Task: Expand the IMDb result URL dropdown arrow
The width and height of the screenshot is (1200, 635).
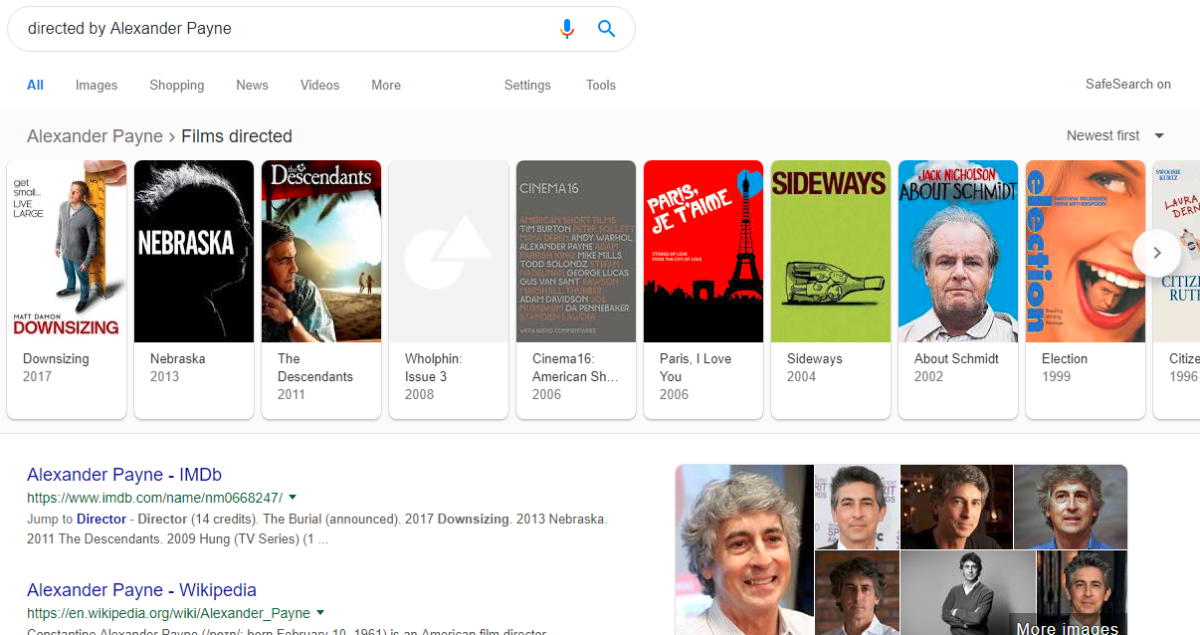Action: pos(293,497)
